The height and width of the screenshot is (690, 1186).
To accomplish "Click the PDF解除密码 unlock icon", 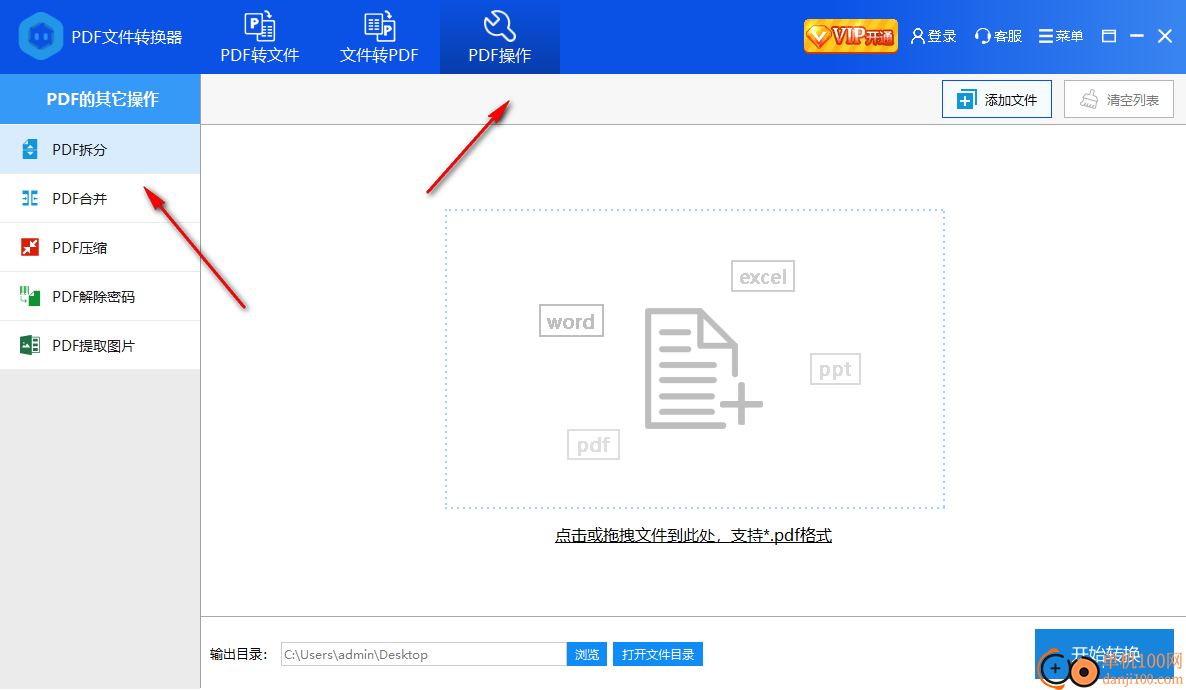I will point(29,297).
